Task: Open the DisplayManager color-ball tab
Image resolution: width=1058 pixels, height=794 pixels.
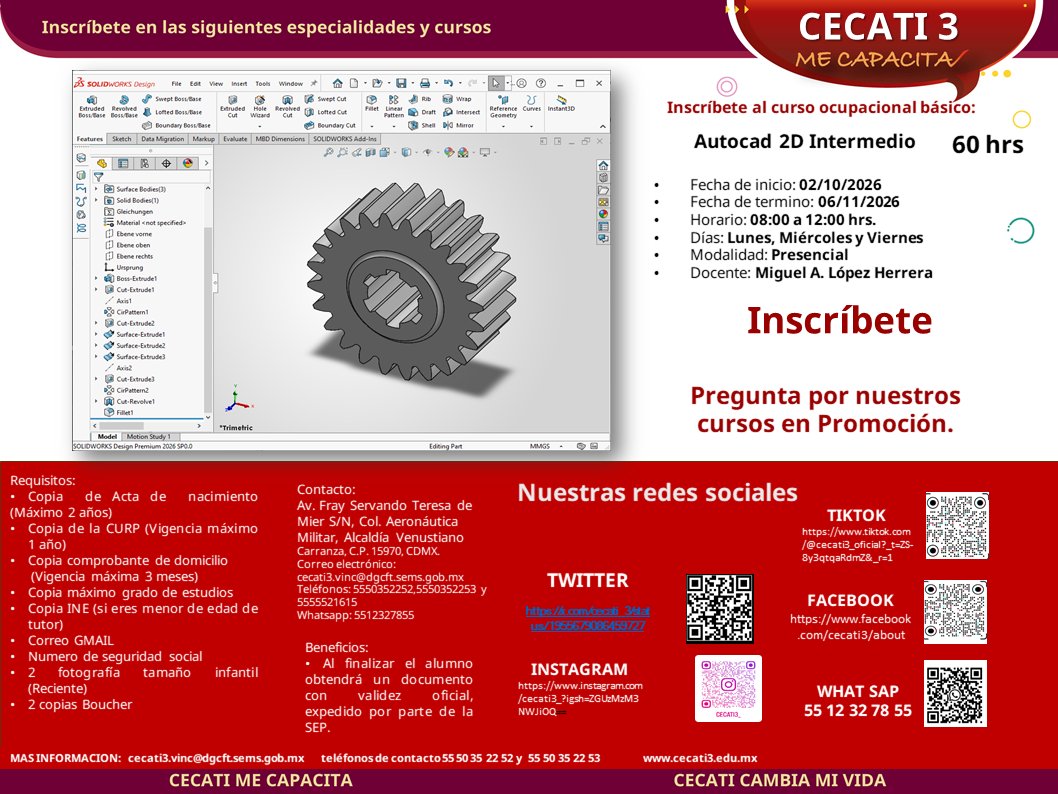Action: pyautogui.click(x=188, y=163)
